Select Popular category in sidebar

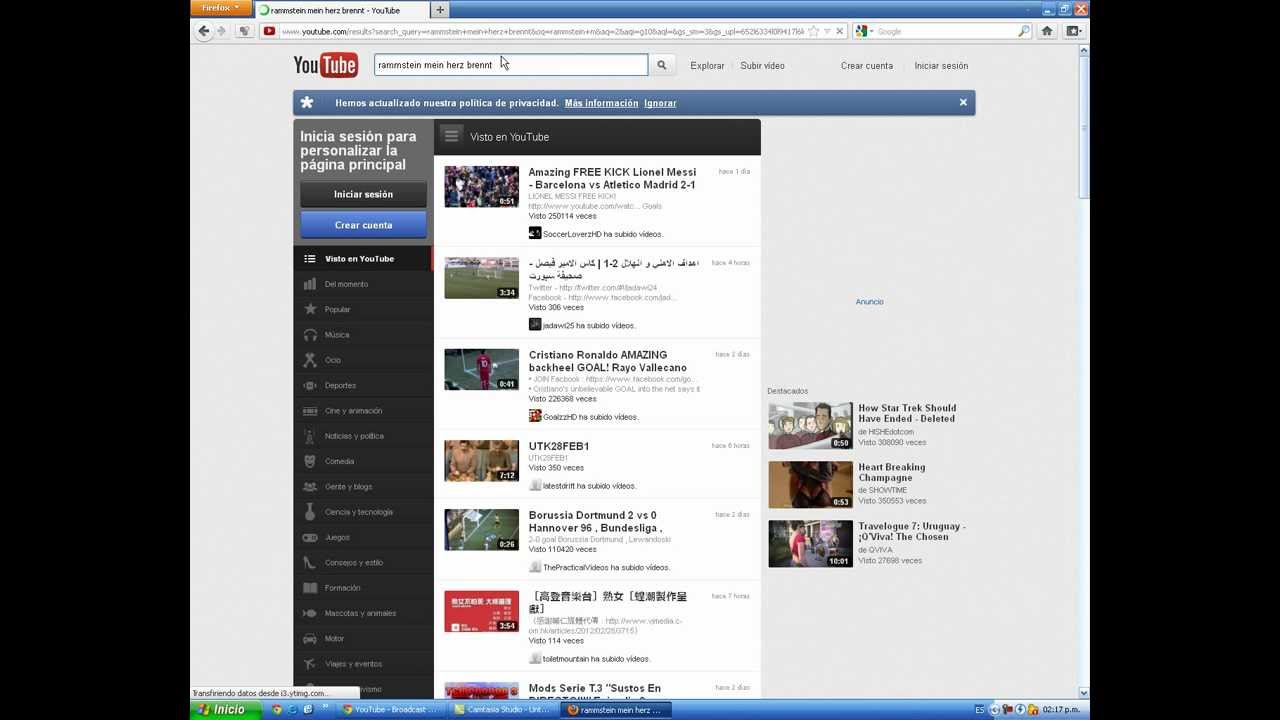click(364, 309)
